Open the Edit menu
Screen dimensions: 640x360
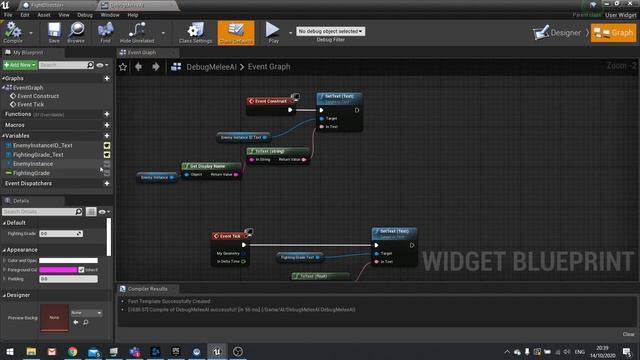pos(25,15)
